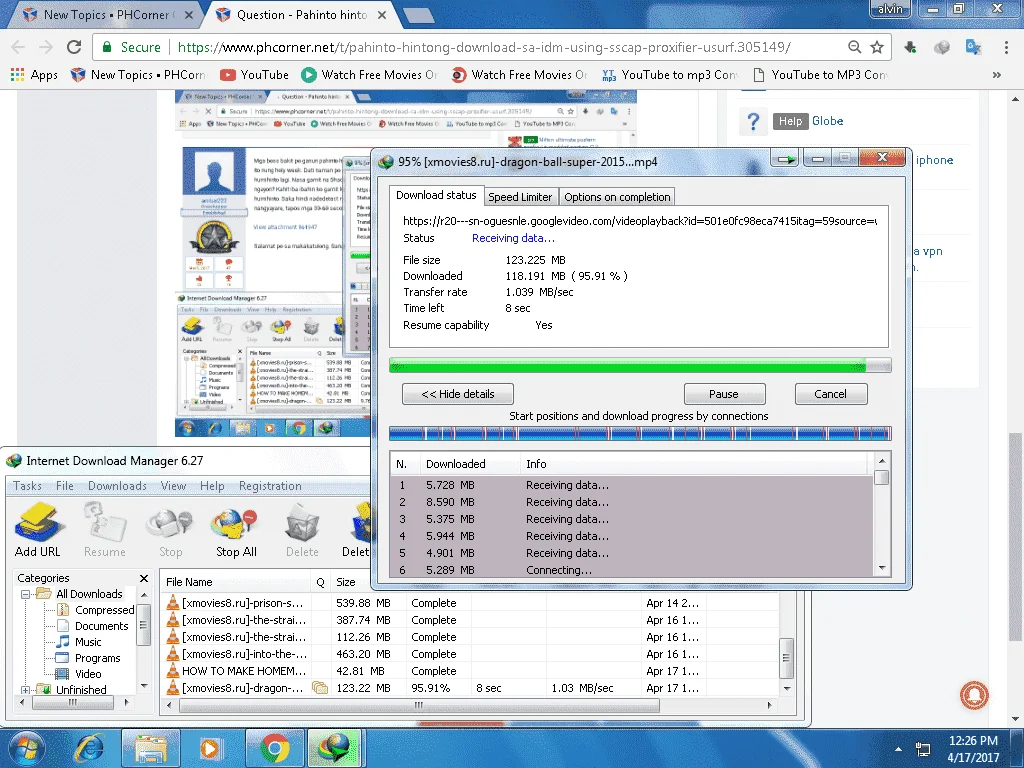Screen dimensions: 1024x768
Task: Collapse the All Downloads tree node
Action: point(25,594)
